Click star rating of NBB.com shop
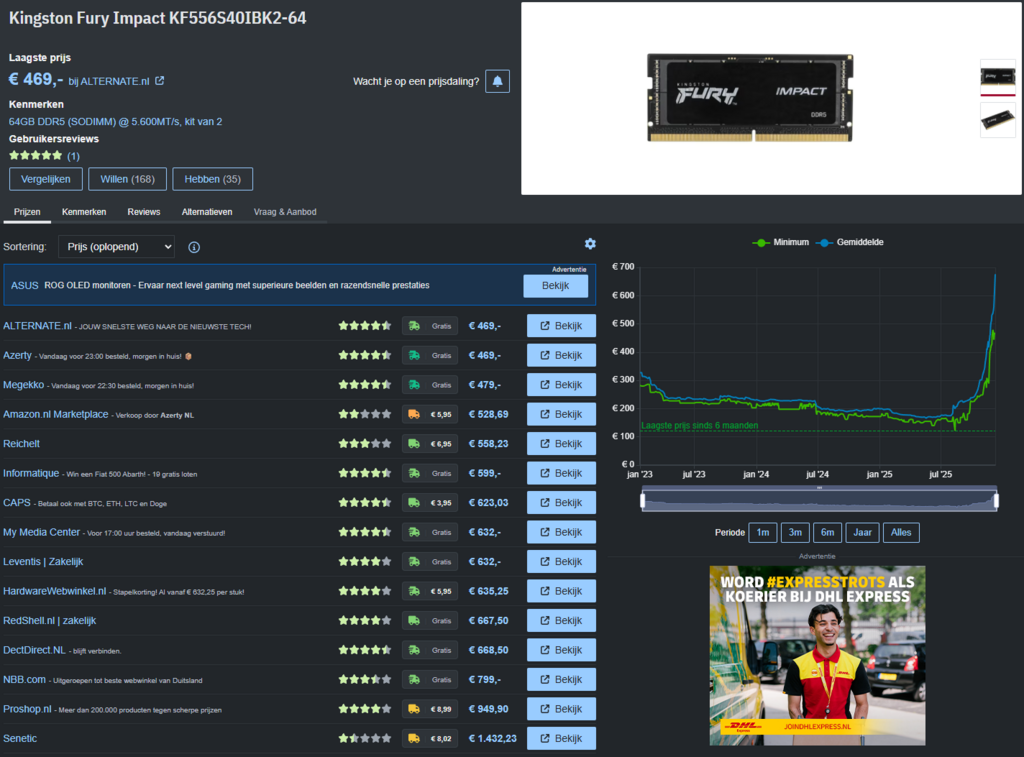The height and width of the screenshot is (757, 1024). coord(364,679)
